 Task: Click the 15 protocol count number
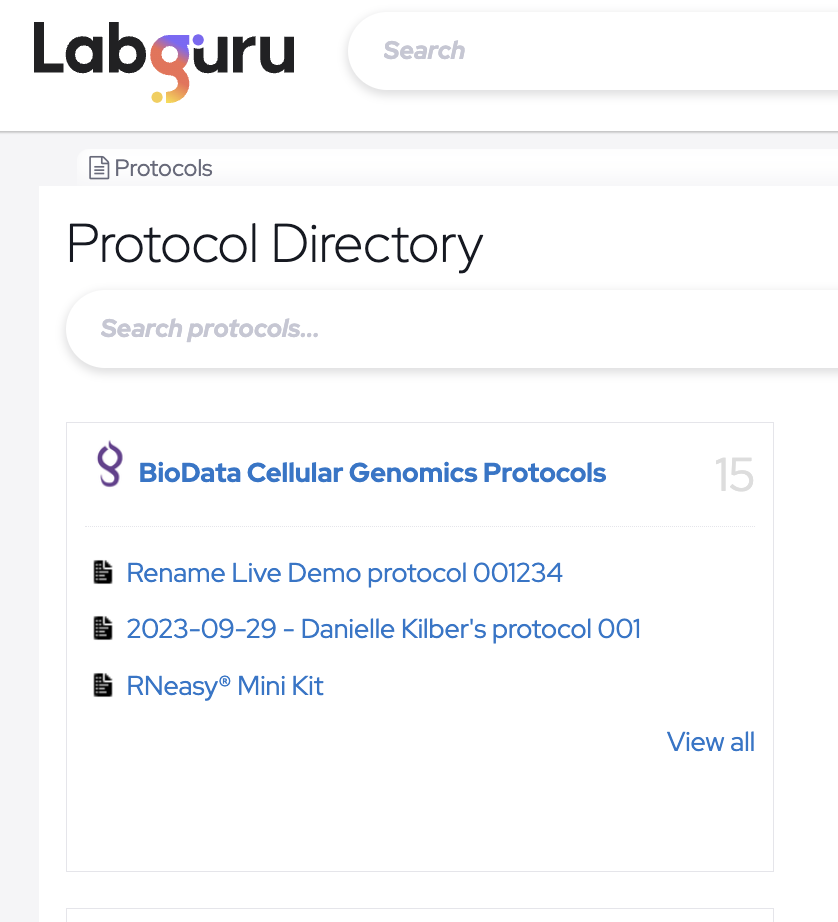[733, 475]
